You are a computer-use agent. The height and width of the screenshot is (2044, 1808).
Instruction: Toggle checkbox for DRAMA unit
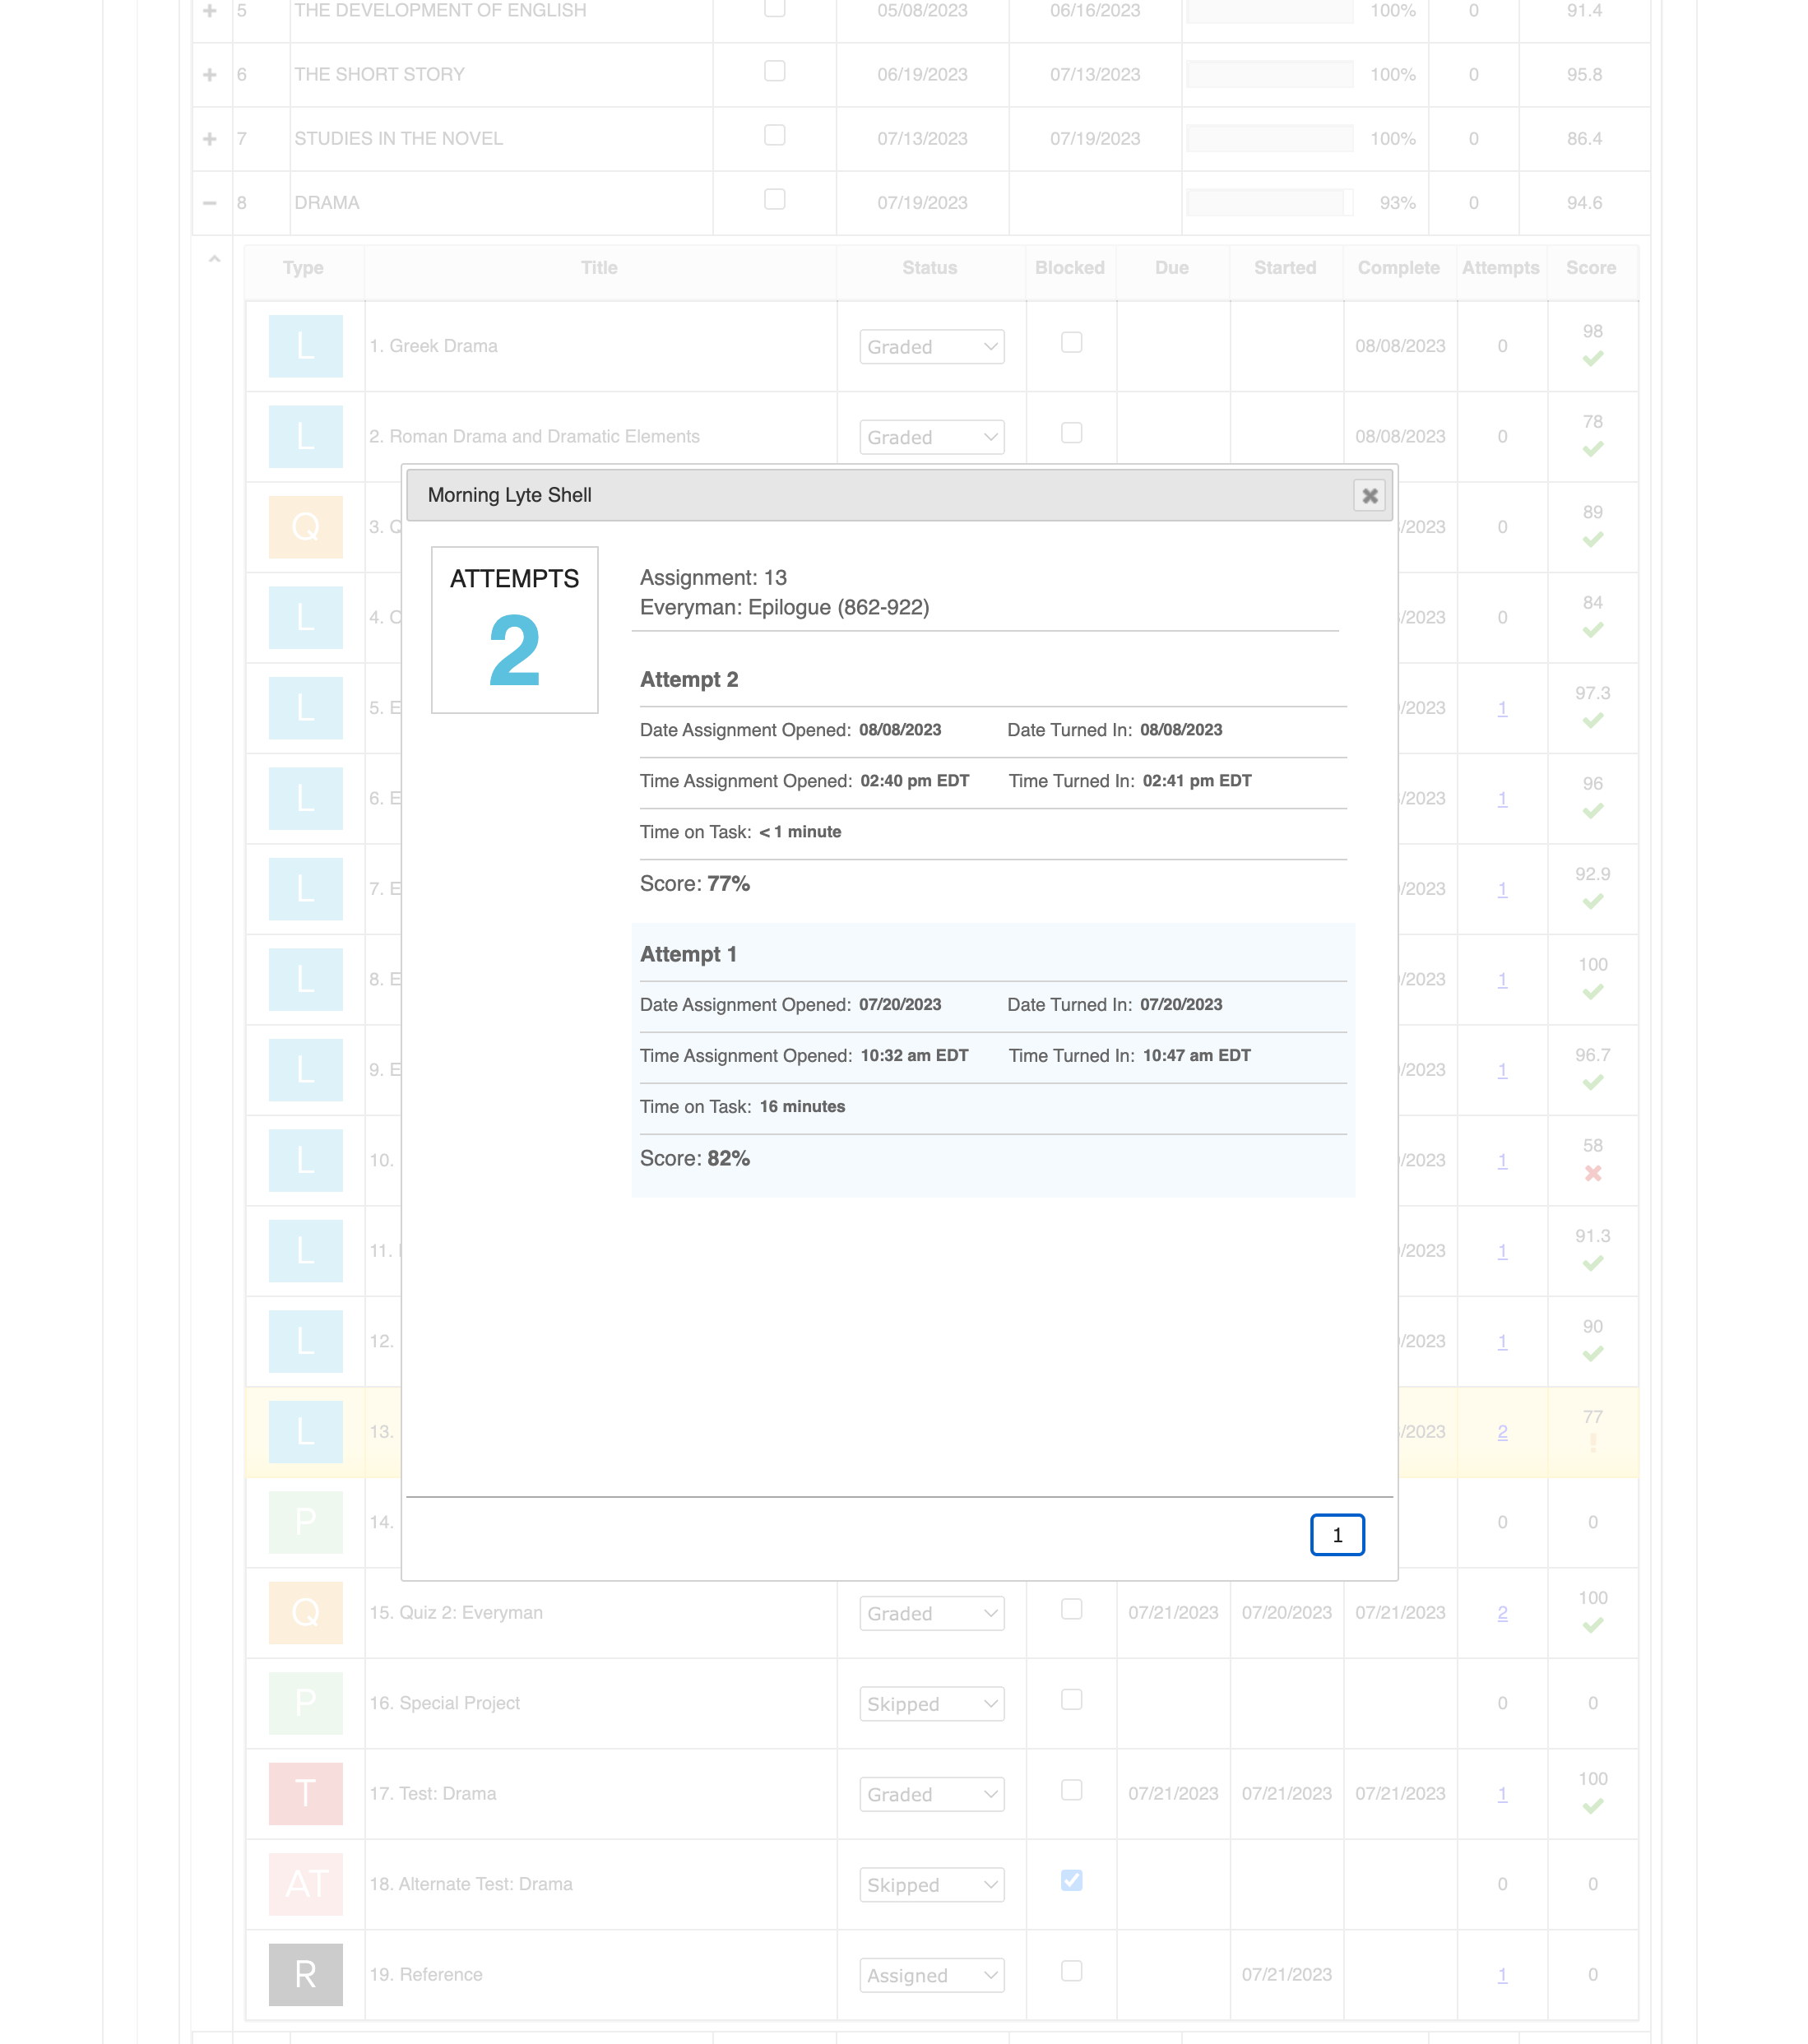[x=774, y=199]
